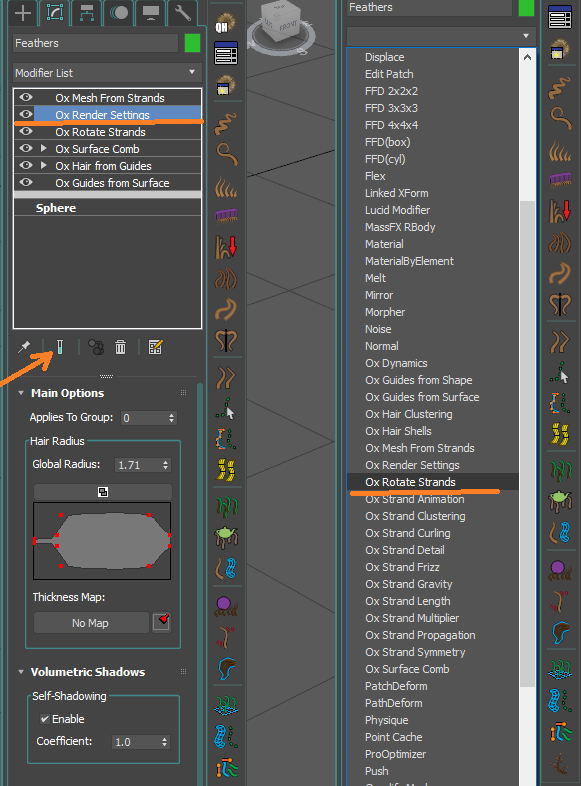Toggle visibility of Ox Rotate Strands
The image size is (581, 786).
pos(26,131)
